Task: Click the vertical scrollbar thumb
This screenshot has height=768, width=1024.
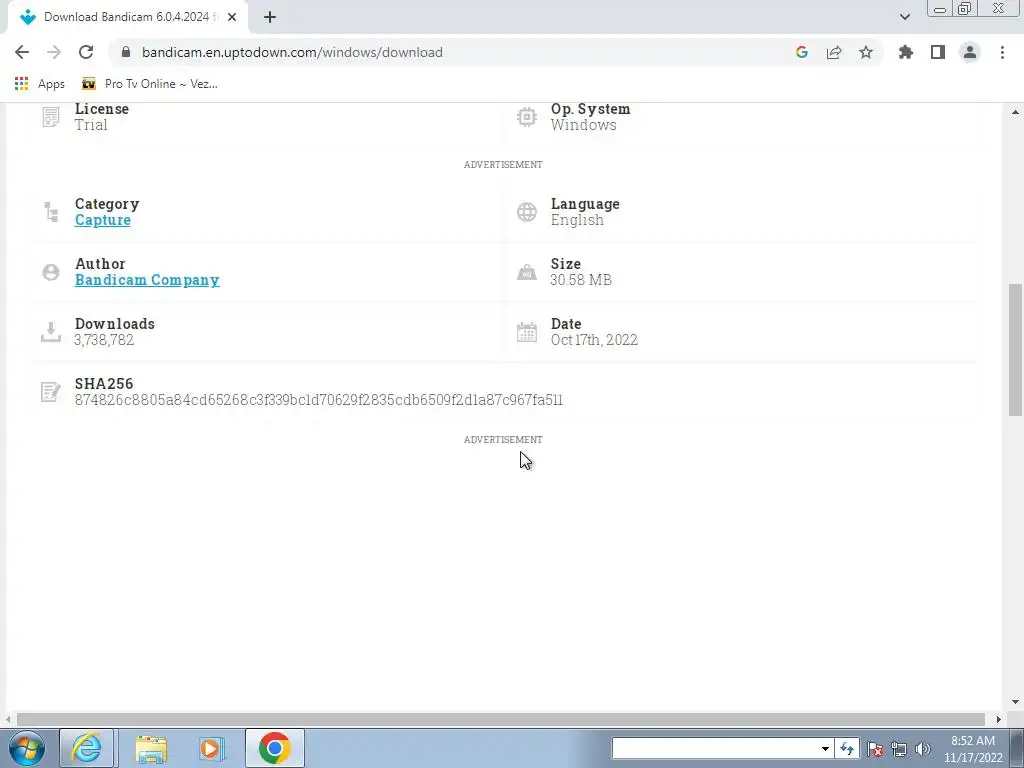Action: click(x=1015, y=349)
